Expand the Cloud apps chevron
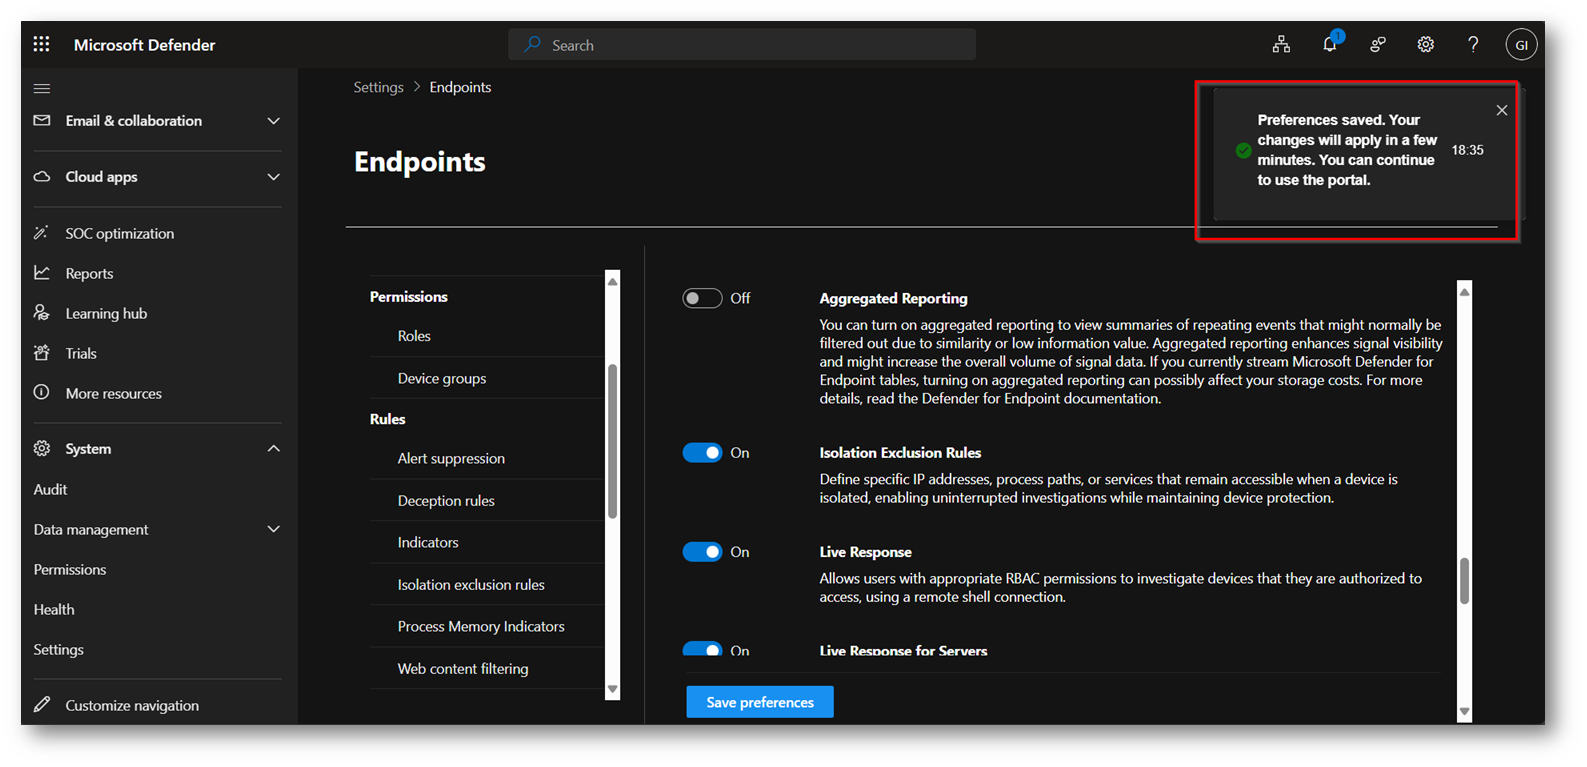Screen dimensions: 1587x767 [x=273, y=177]
